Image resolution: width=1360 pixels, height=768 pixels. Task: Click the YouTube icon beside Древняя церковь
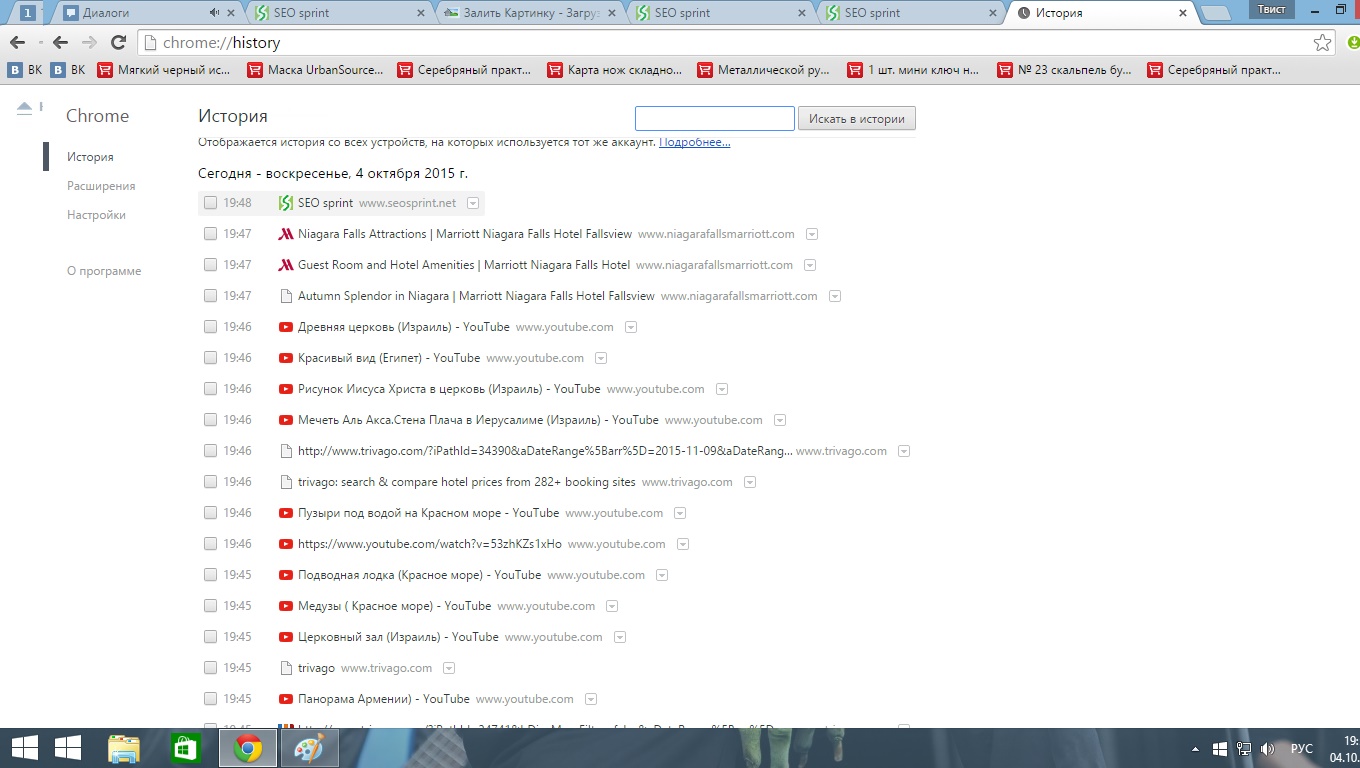coord(285,327)
